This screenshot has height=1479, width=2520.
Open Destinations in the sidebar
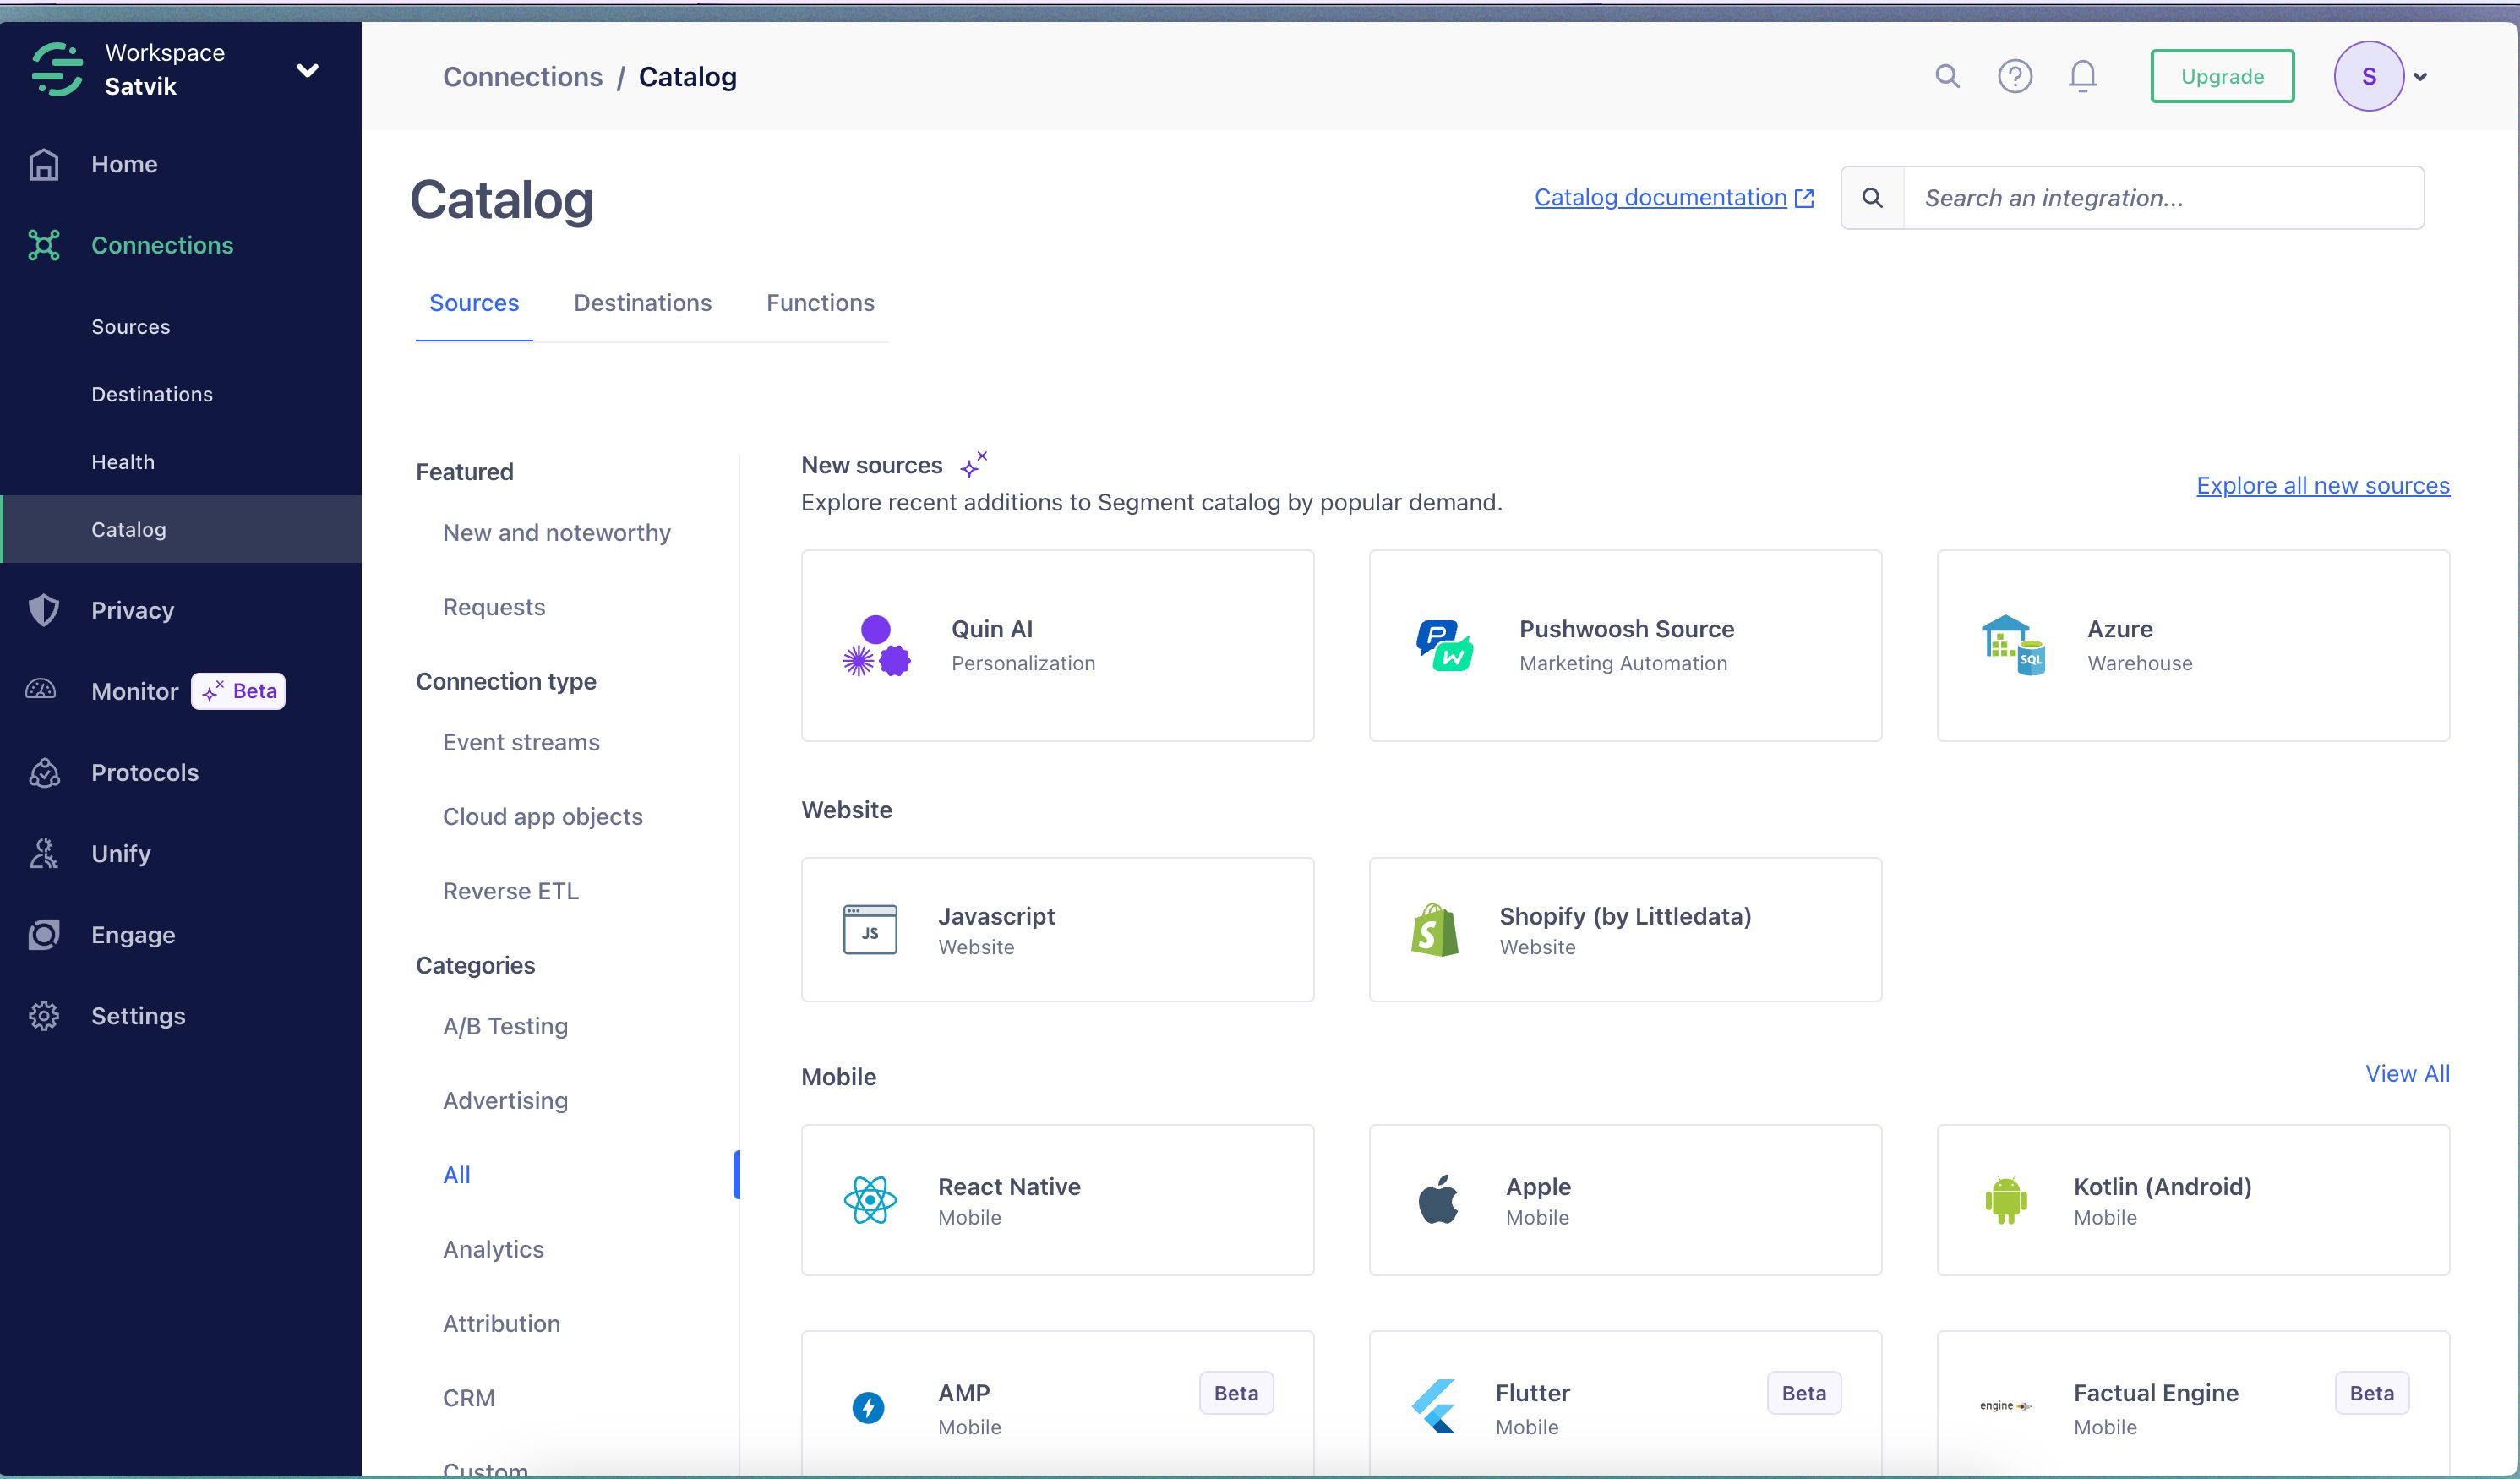(x=152, y=395)
